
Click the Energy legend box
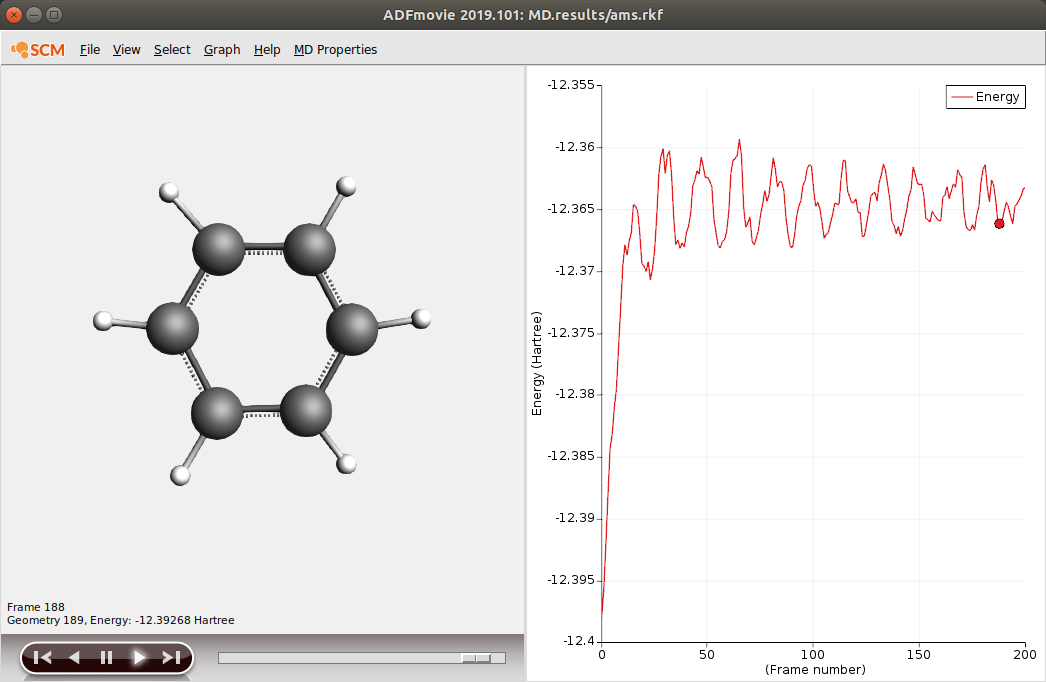coord(985,97)
